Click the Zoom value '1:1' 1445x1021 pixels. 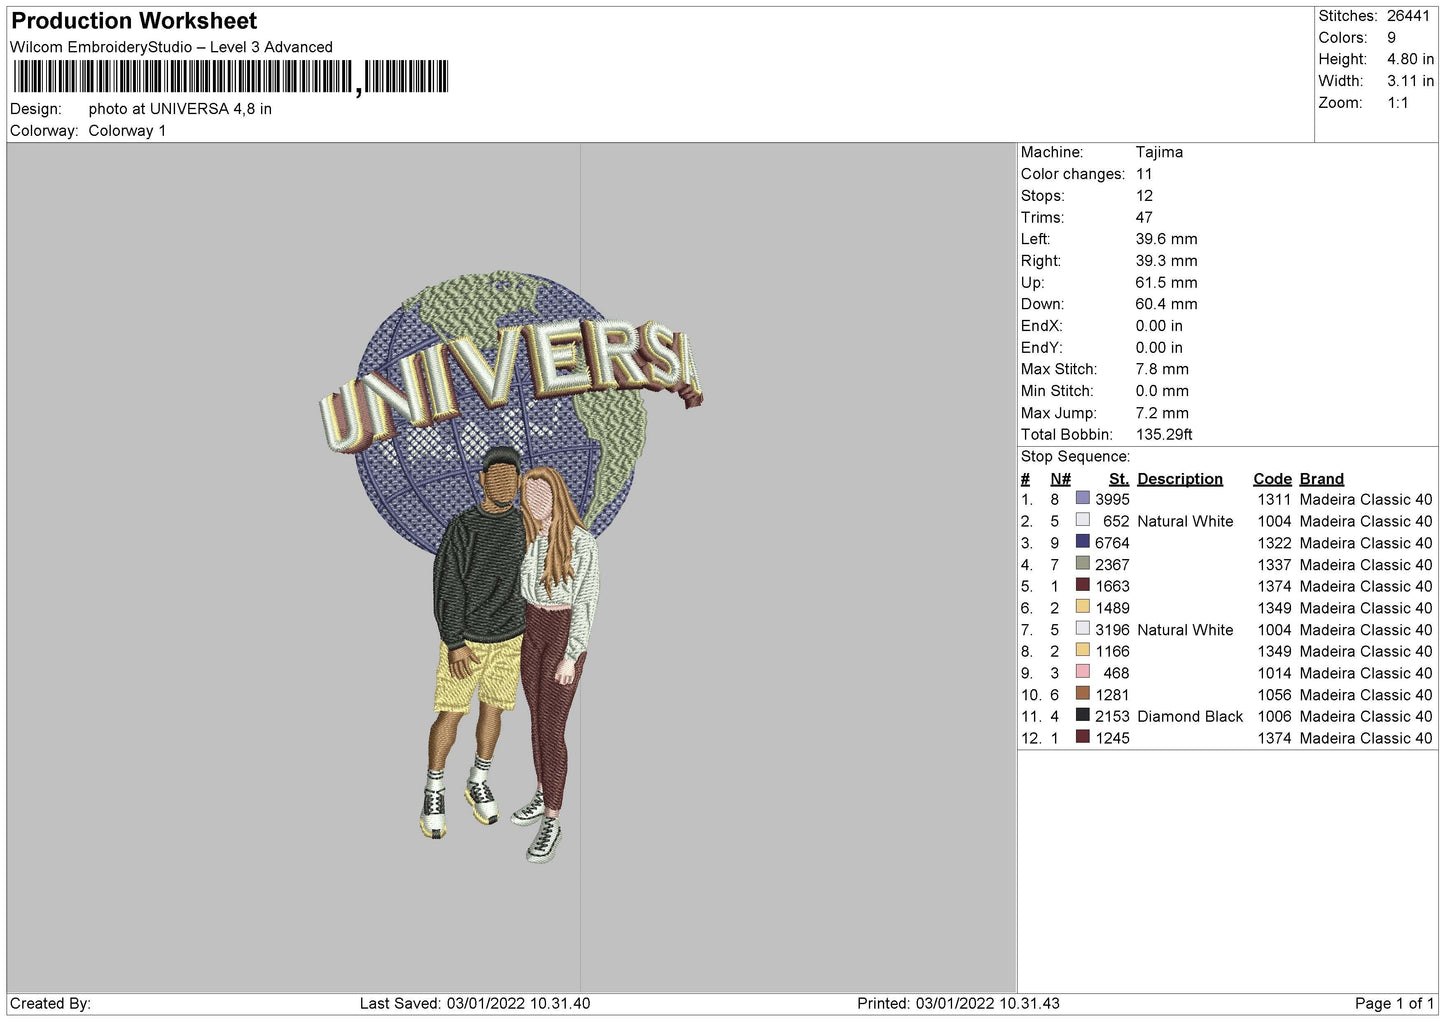1397,103
